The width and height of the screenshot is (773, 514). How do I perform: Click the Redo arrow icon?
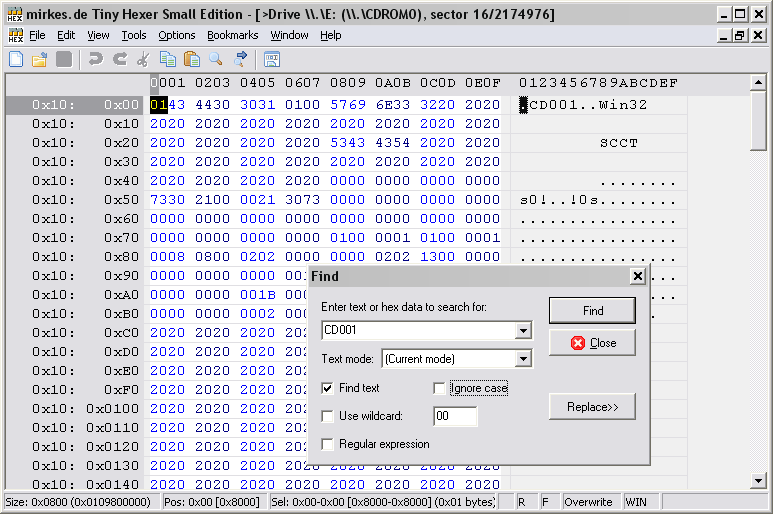click(120, 60)
